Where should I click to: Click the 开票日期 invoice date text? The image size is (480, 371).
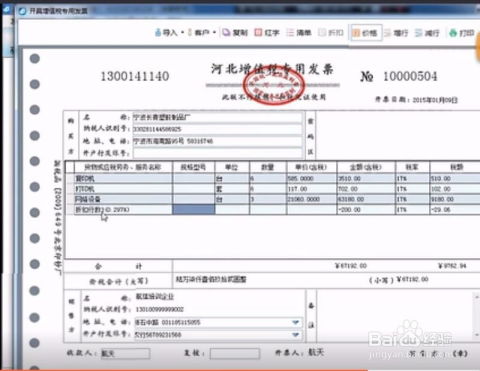[416, 100]
